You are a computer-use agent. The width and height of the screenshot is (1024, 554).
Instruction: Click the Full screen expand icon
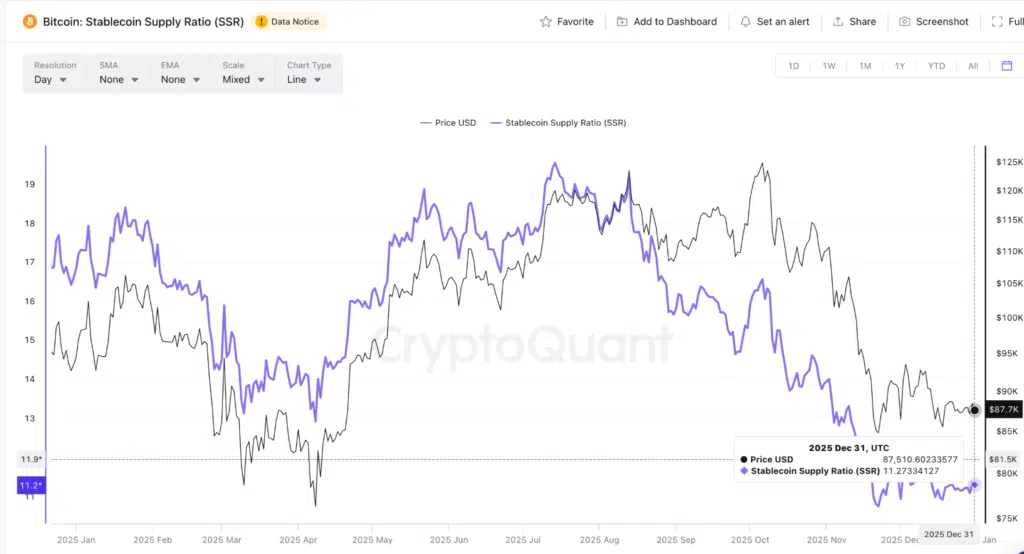click(997, 22)
